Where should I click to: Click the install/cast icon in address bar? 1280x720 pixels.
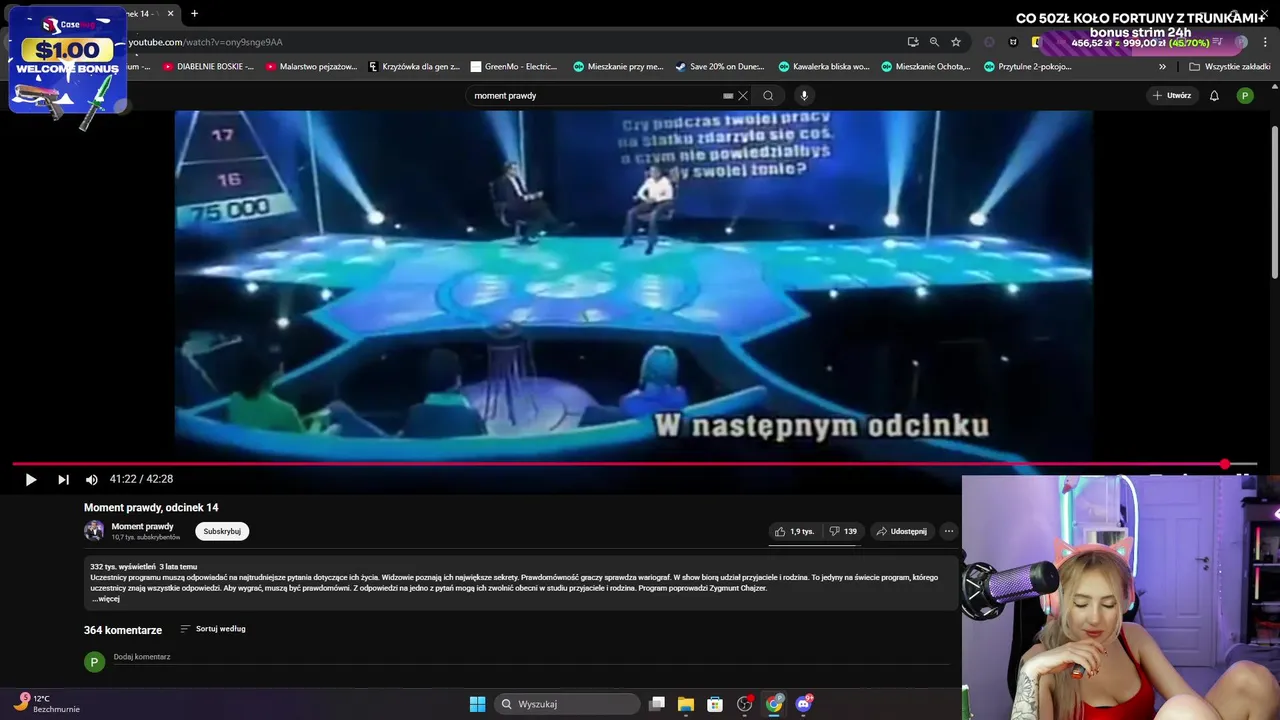913,42
